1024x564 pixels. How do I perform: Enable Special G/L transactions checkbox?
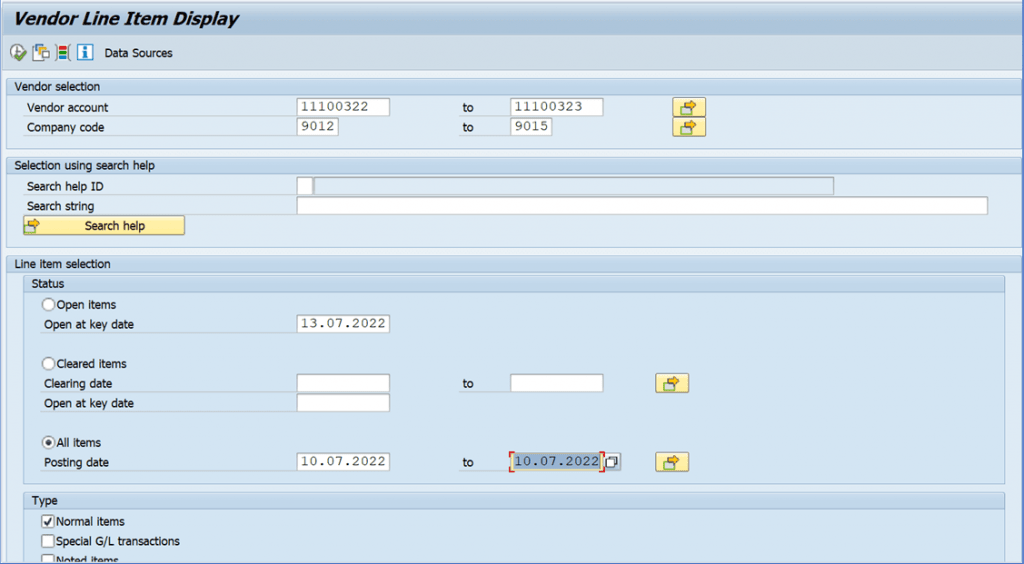pos(48,541)
